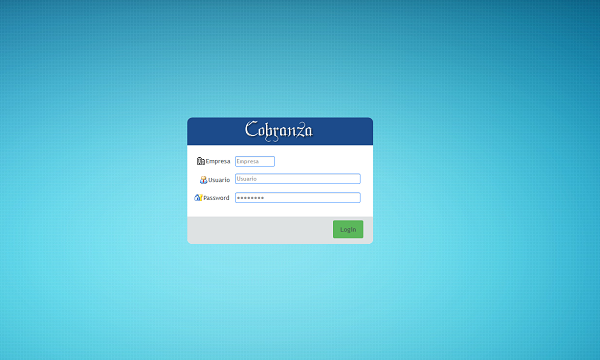This screenshot has height=360, width=600.
Task: Click the blue header bar left of Cobranza
Action: (x=214, y=131)
